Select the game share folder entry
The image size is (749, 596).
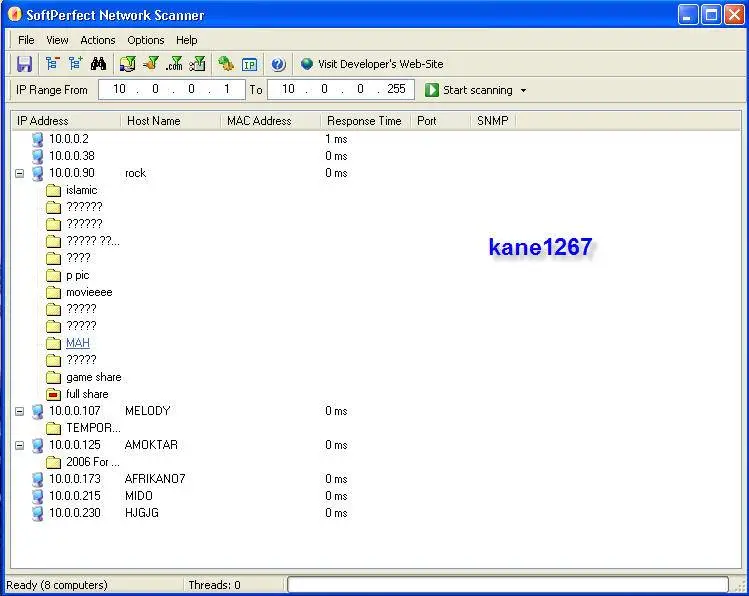pyautogui.click(x=94, y=377)
